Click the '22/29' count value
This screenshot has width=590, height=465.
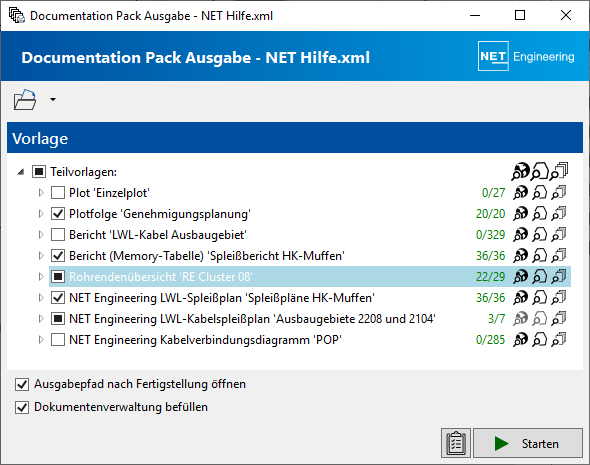(x=490, y=277)
